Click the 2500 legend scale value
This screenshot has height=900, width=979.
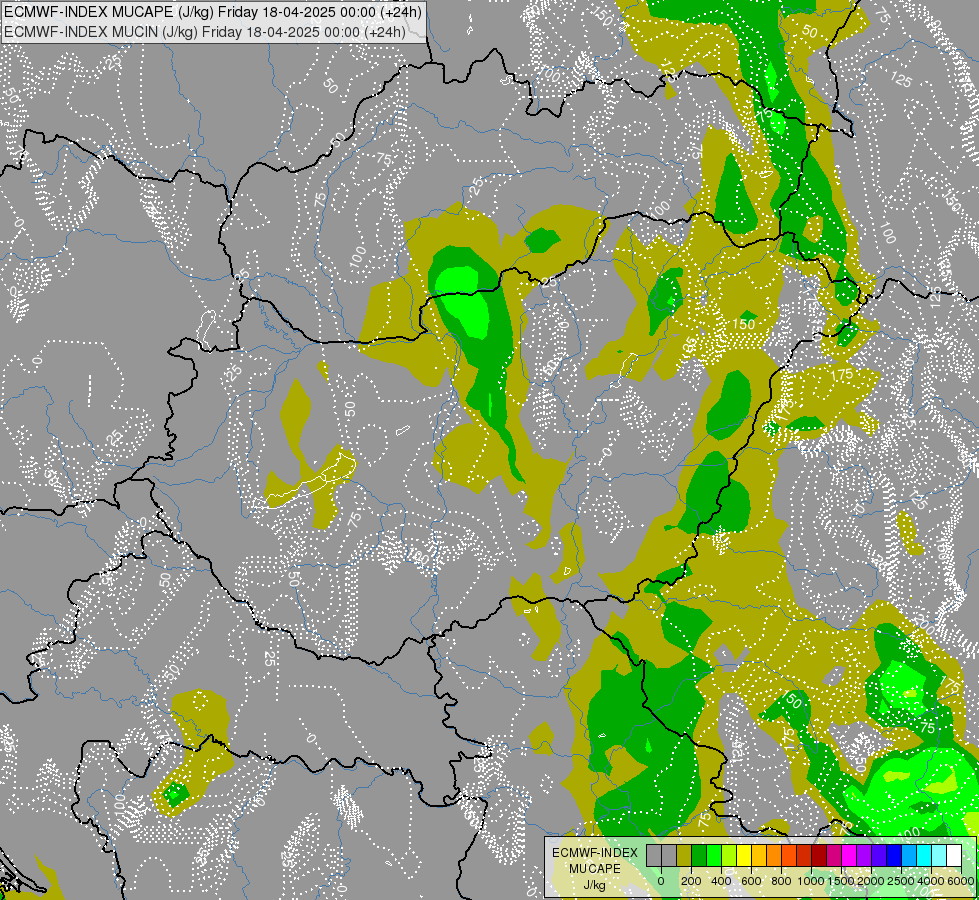[x=901, y=881]
